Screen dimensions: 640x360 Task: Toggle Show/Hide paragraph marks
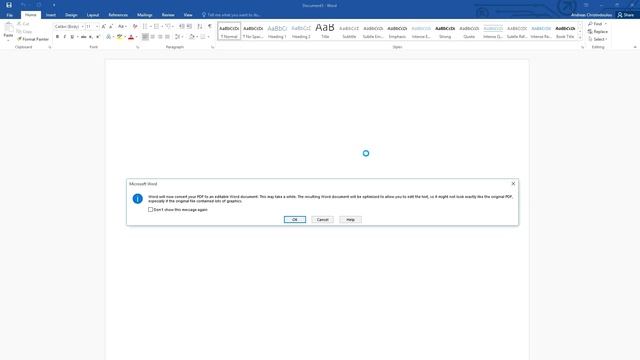pos(210,27)
